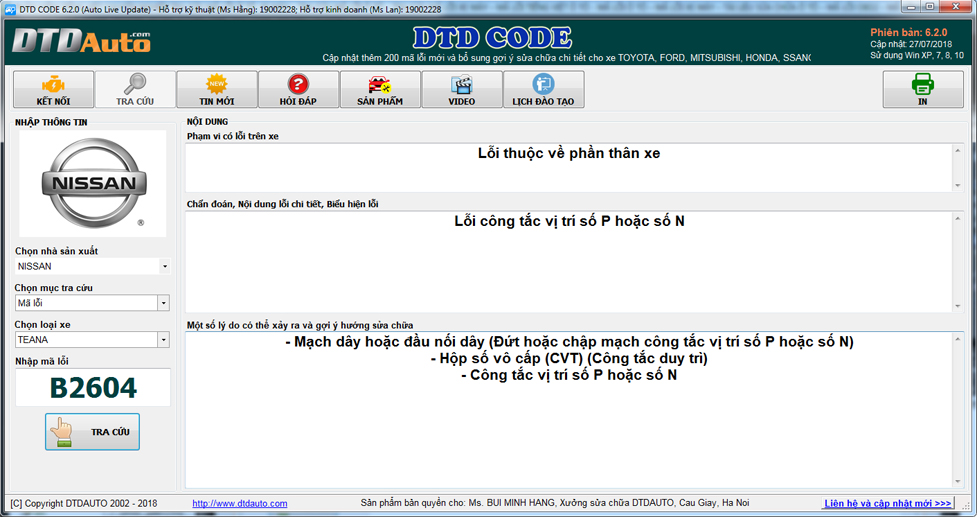Click the Hộp số vô cấp (CVT) line
This screenshot has width=977, height=517.
tap(569, 359)
